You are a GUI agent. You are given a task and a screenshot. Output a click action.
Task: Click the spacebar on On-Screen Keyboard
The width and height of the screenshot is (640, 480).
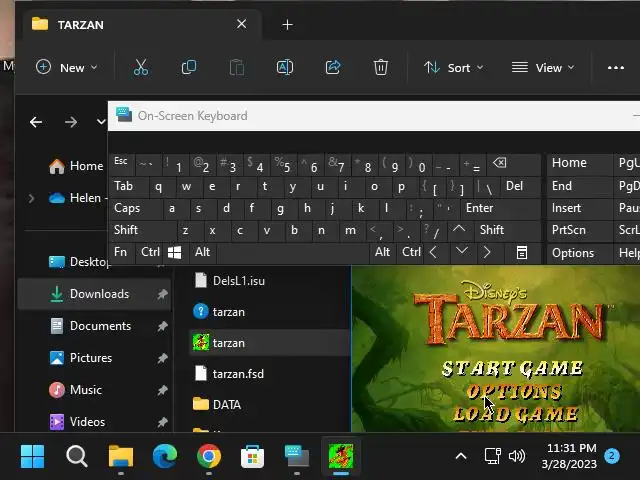click(x=293, y=253)
